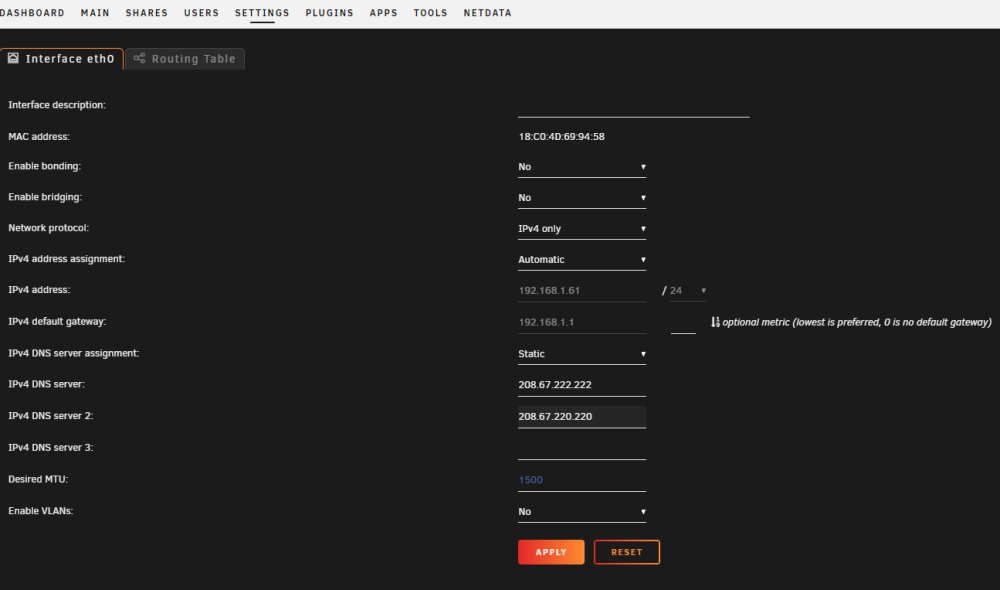The width and height of the screenshot is (1000, 590).
Task: Change the Network protocol dropdown
Action: click(x=582, y=229)
